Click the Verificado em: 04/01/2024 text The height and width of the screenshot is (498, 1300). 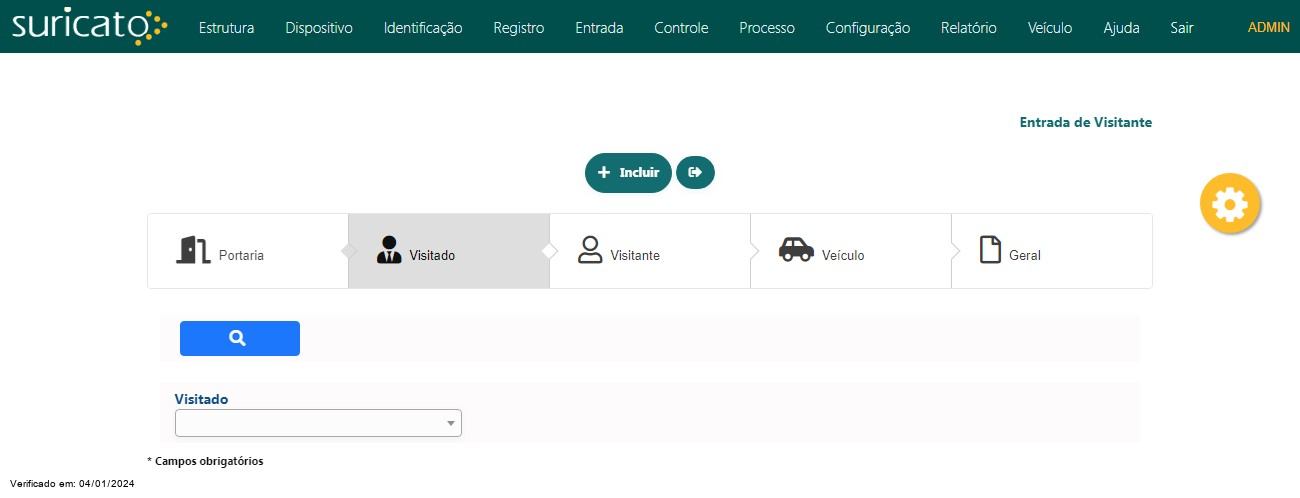point(72,483)
